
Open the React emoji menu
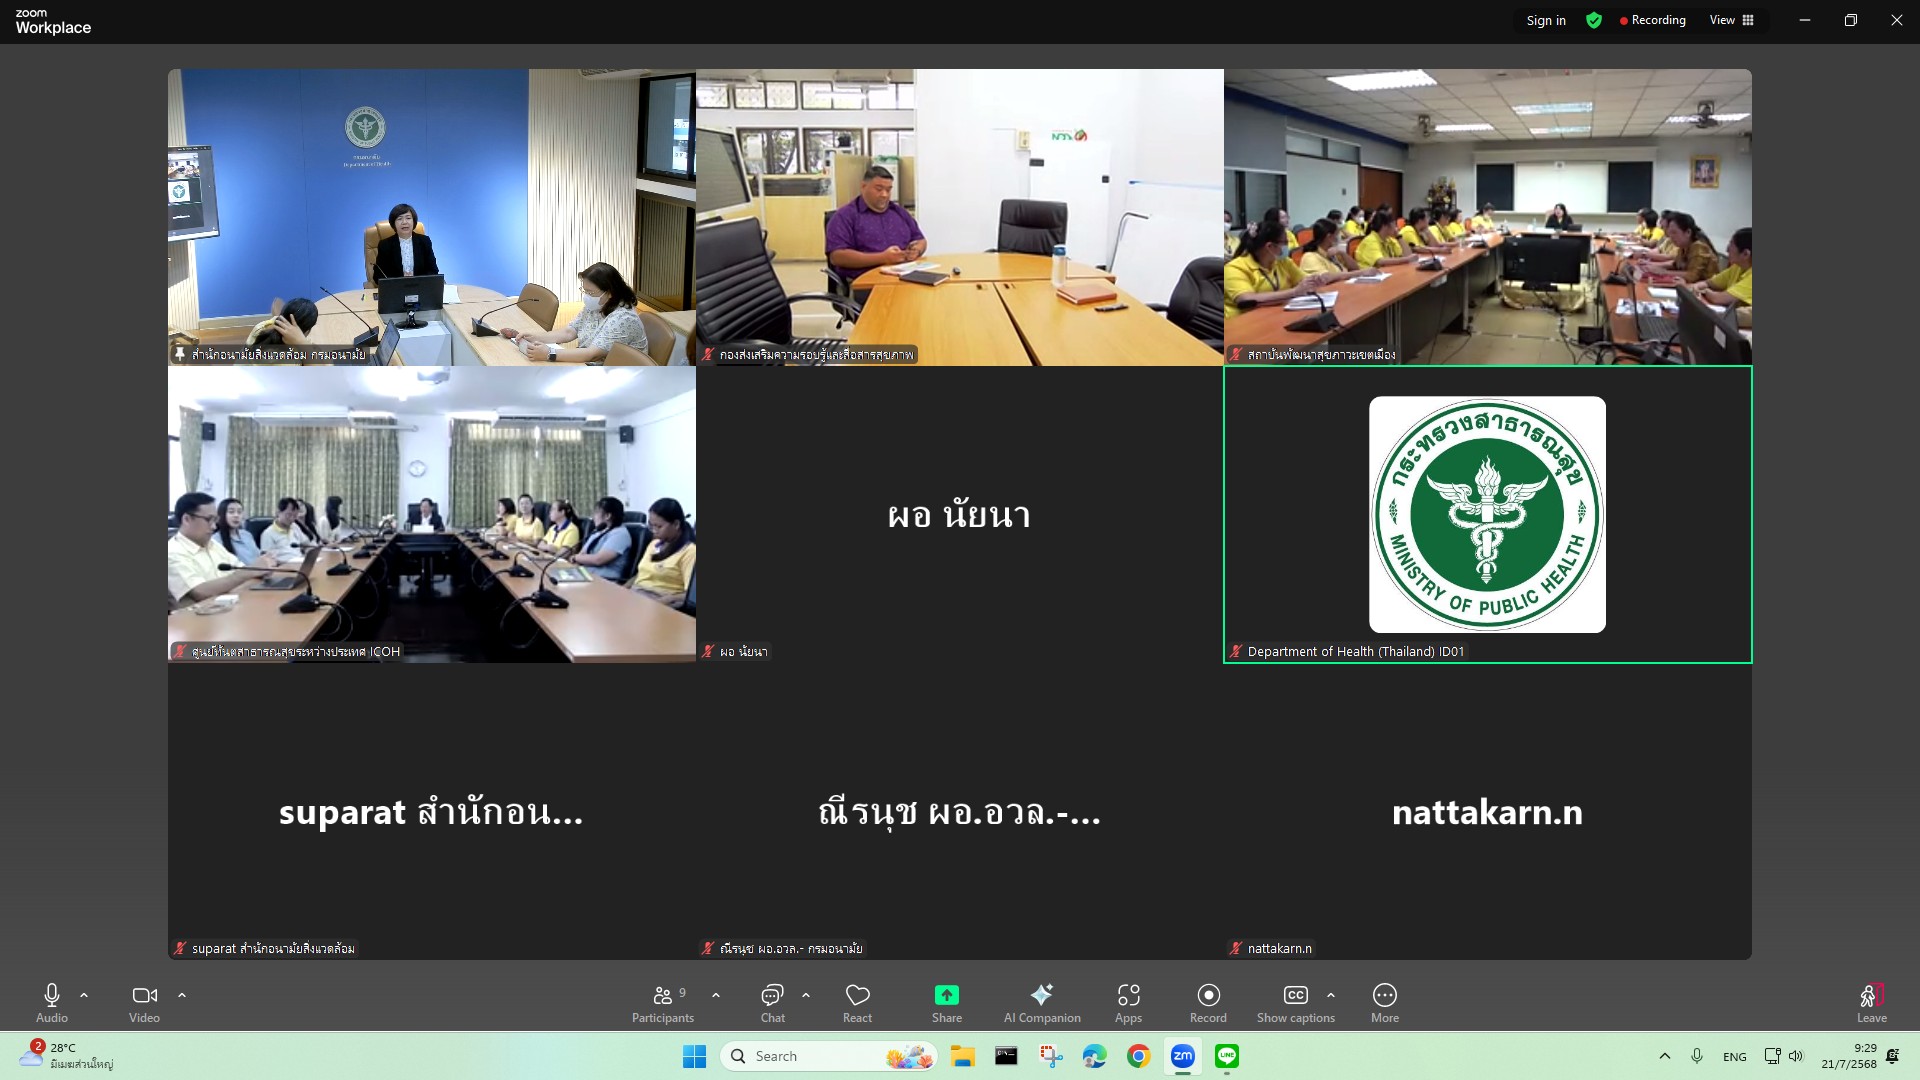pos(857,1003)
